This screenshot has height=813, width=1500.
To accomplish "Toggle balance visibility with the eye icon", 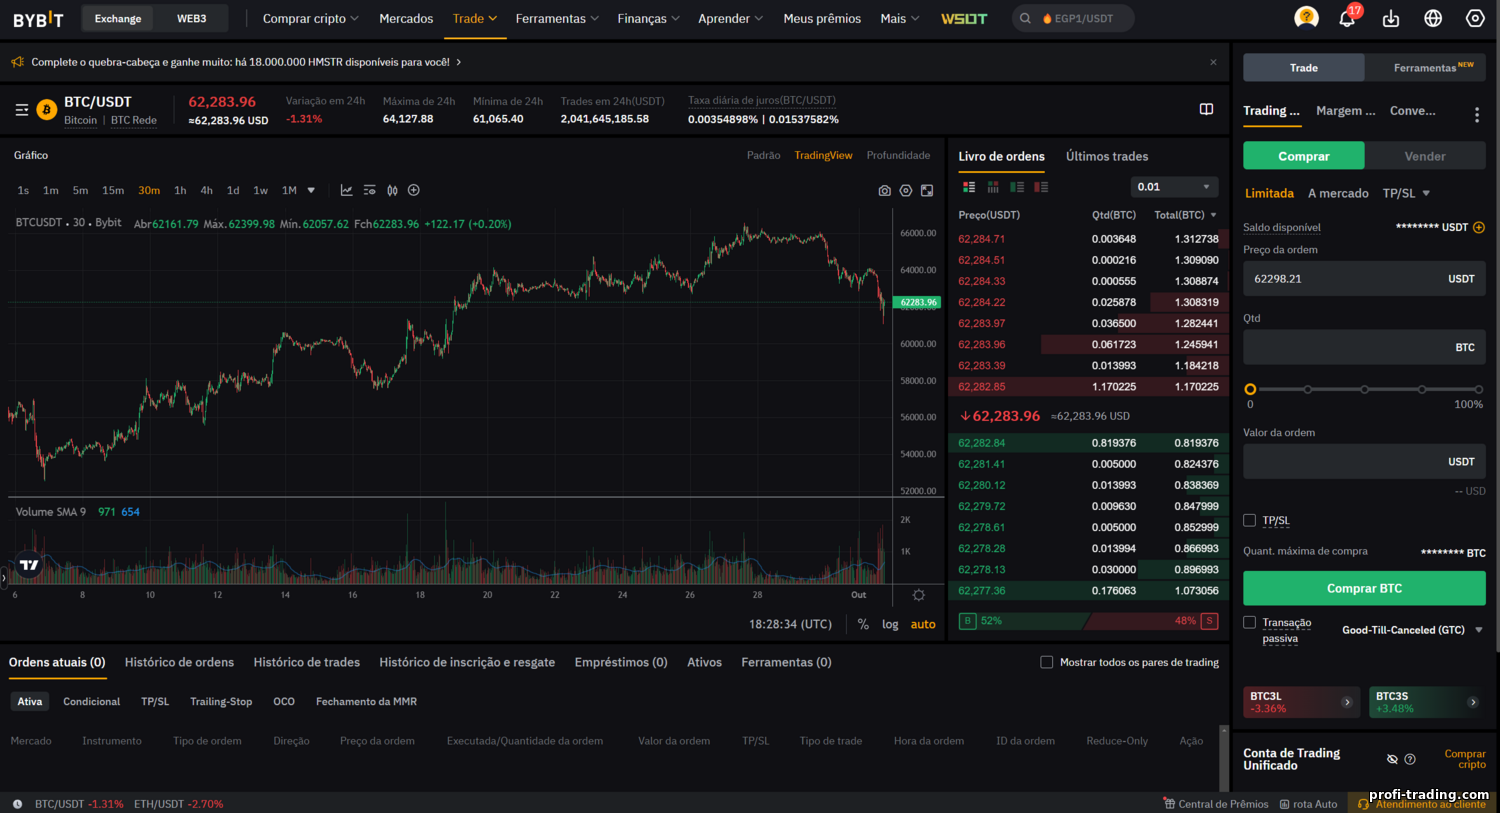I will coord(1392,759).
